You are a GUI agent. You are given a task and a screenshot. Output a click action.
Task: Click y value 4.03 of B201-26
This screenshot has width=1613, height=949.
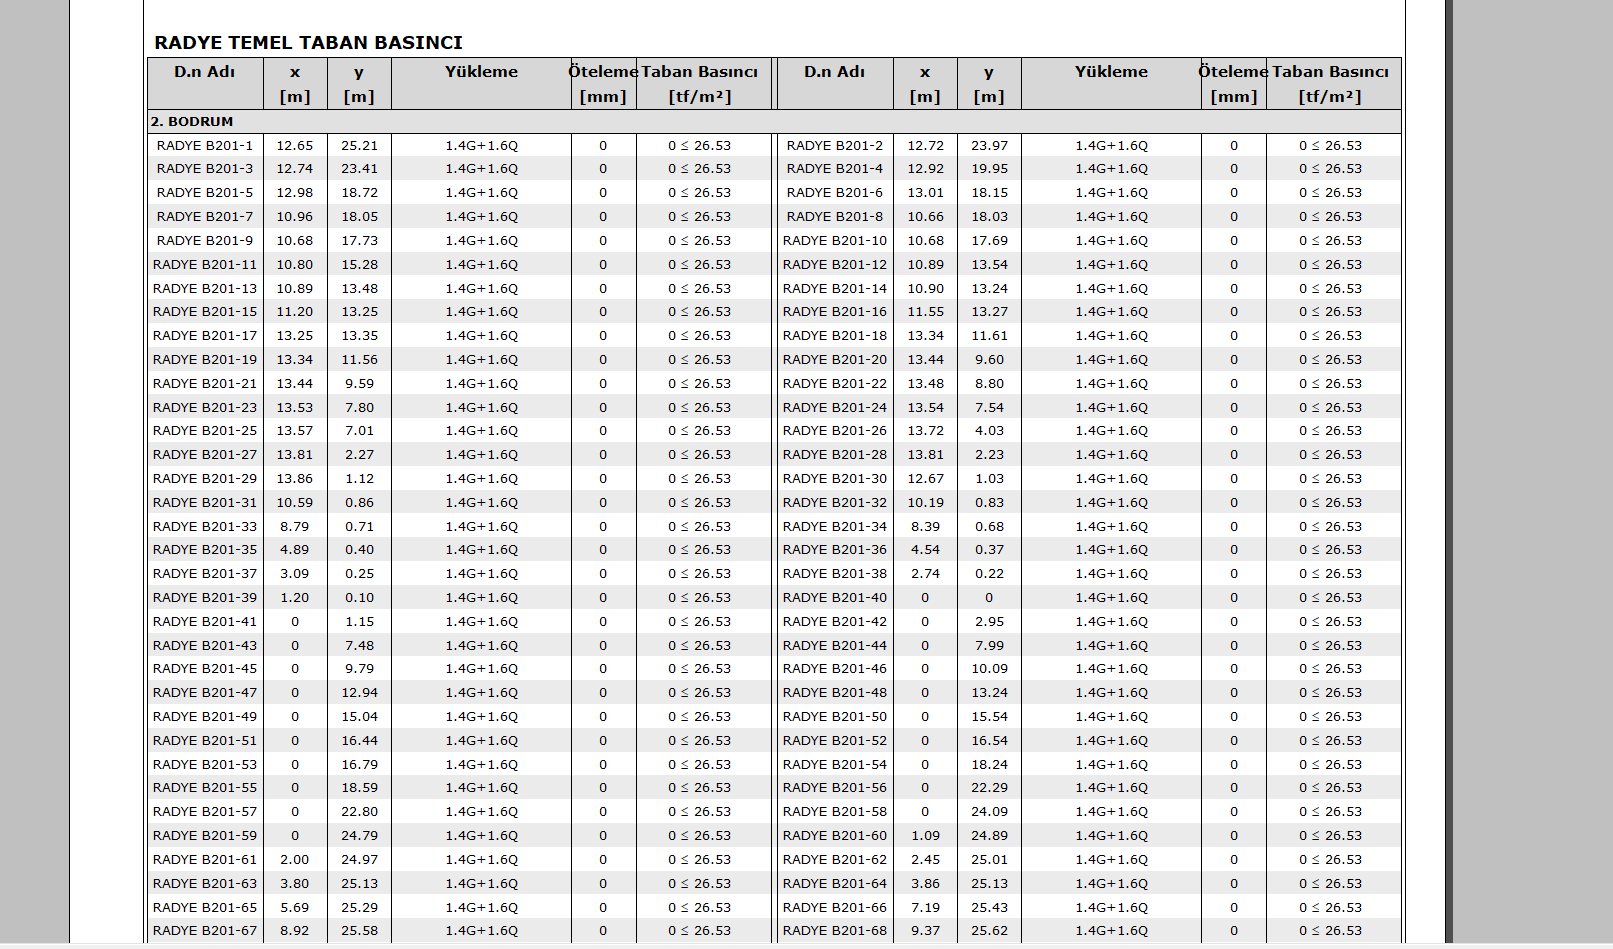tap(990, 431)
